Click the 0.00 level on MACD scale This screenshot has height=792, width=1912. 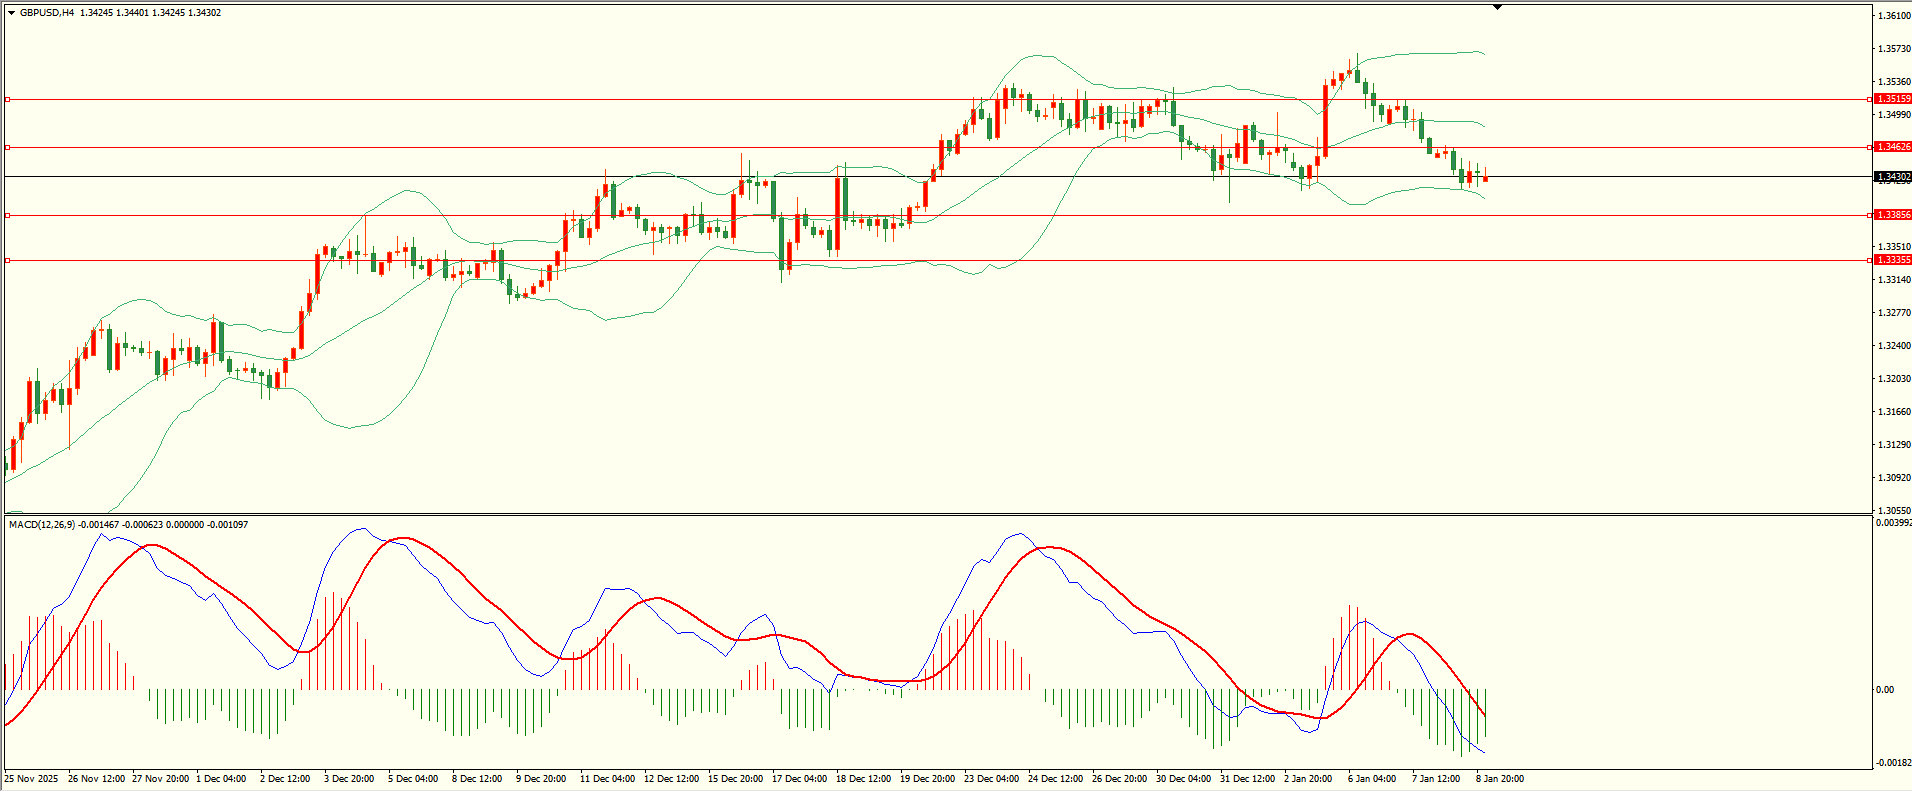click(x=1884, y=690)
